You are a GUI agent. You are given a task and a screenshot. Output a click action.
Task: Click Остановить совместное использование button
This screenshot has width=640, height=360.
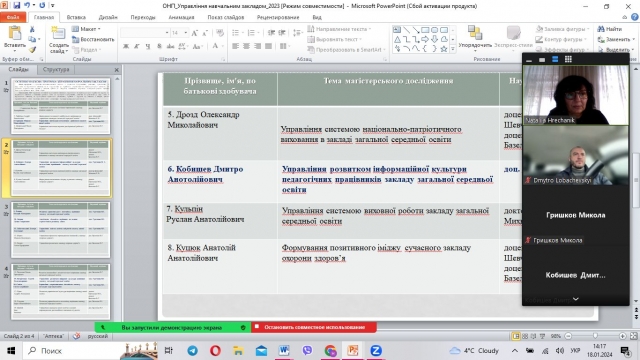point(314,327)
